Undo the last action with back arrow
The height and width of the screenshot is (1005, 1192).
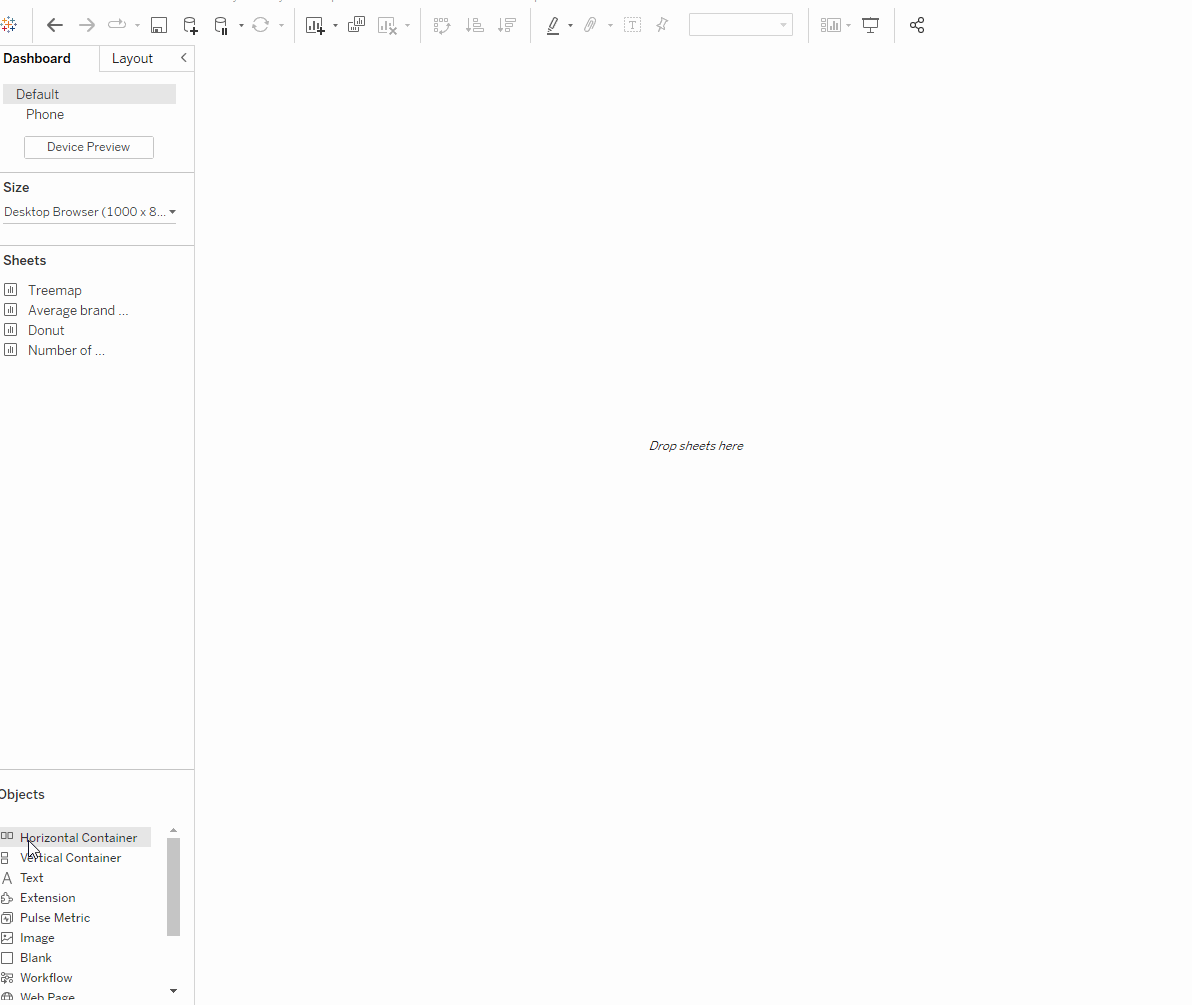tap(55, 25)
